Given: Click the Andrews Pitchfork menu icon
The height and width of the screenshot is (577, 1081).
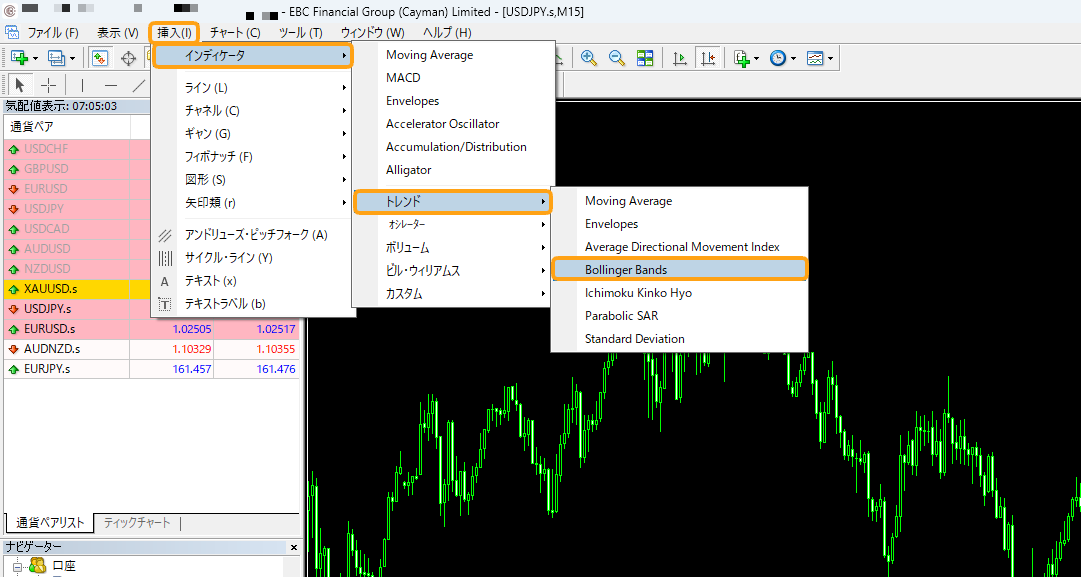Looking at the screenshot, I should pyautogui.click(x=165, y=235).
